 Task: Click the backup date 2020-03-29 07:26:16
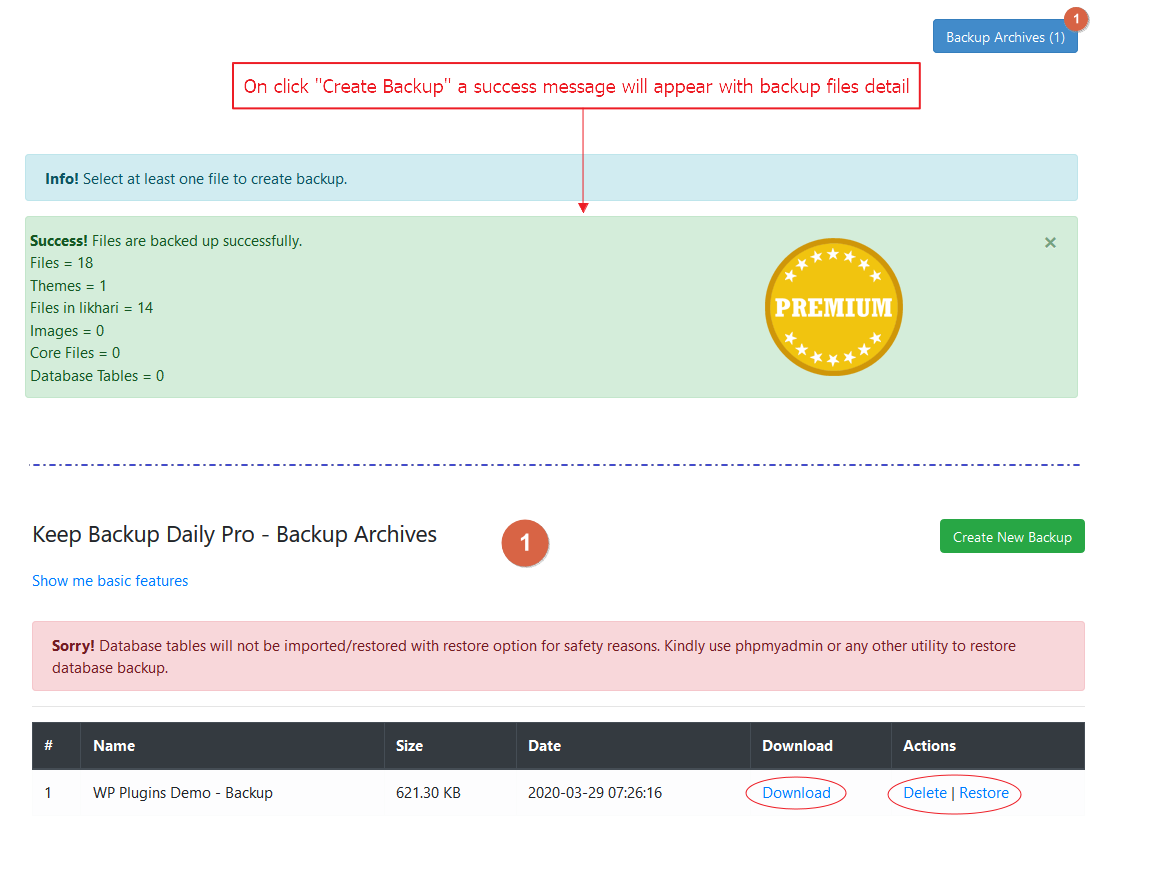[595, 793]
